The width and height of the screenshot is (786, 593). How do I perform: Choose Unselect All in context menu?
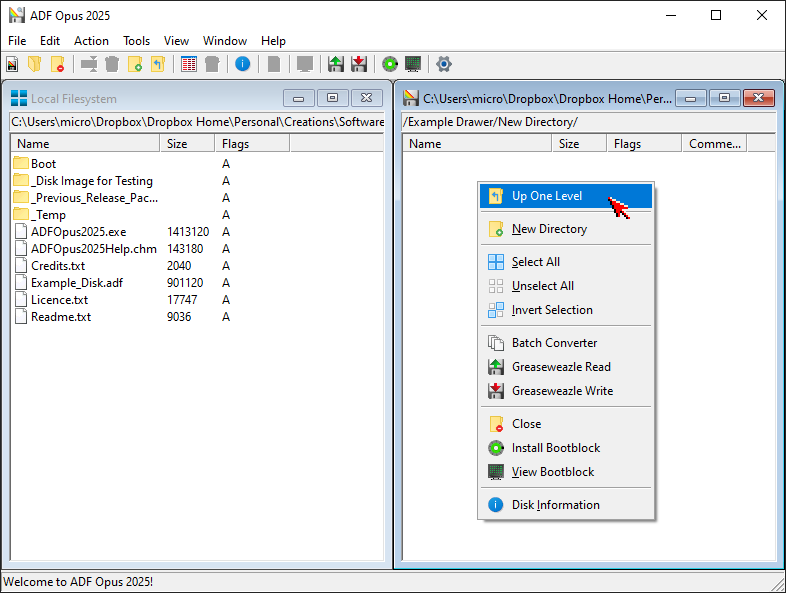pyautogui.click(x=566, y=286)
